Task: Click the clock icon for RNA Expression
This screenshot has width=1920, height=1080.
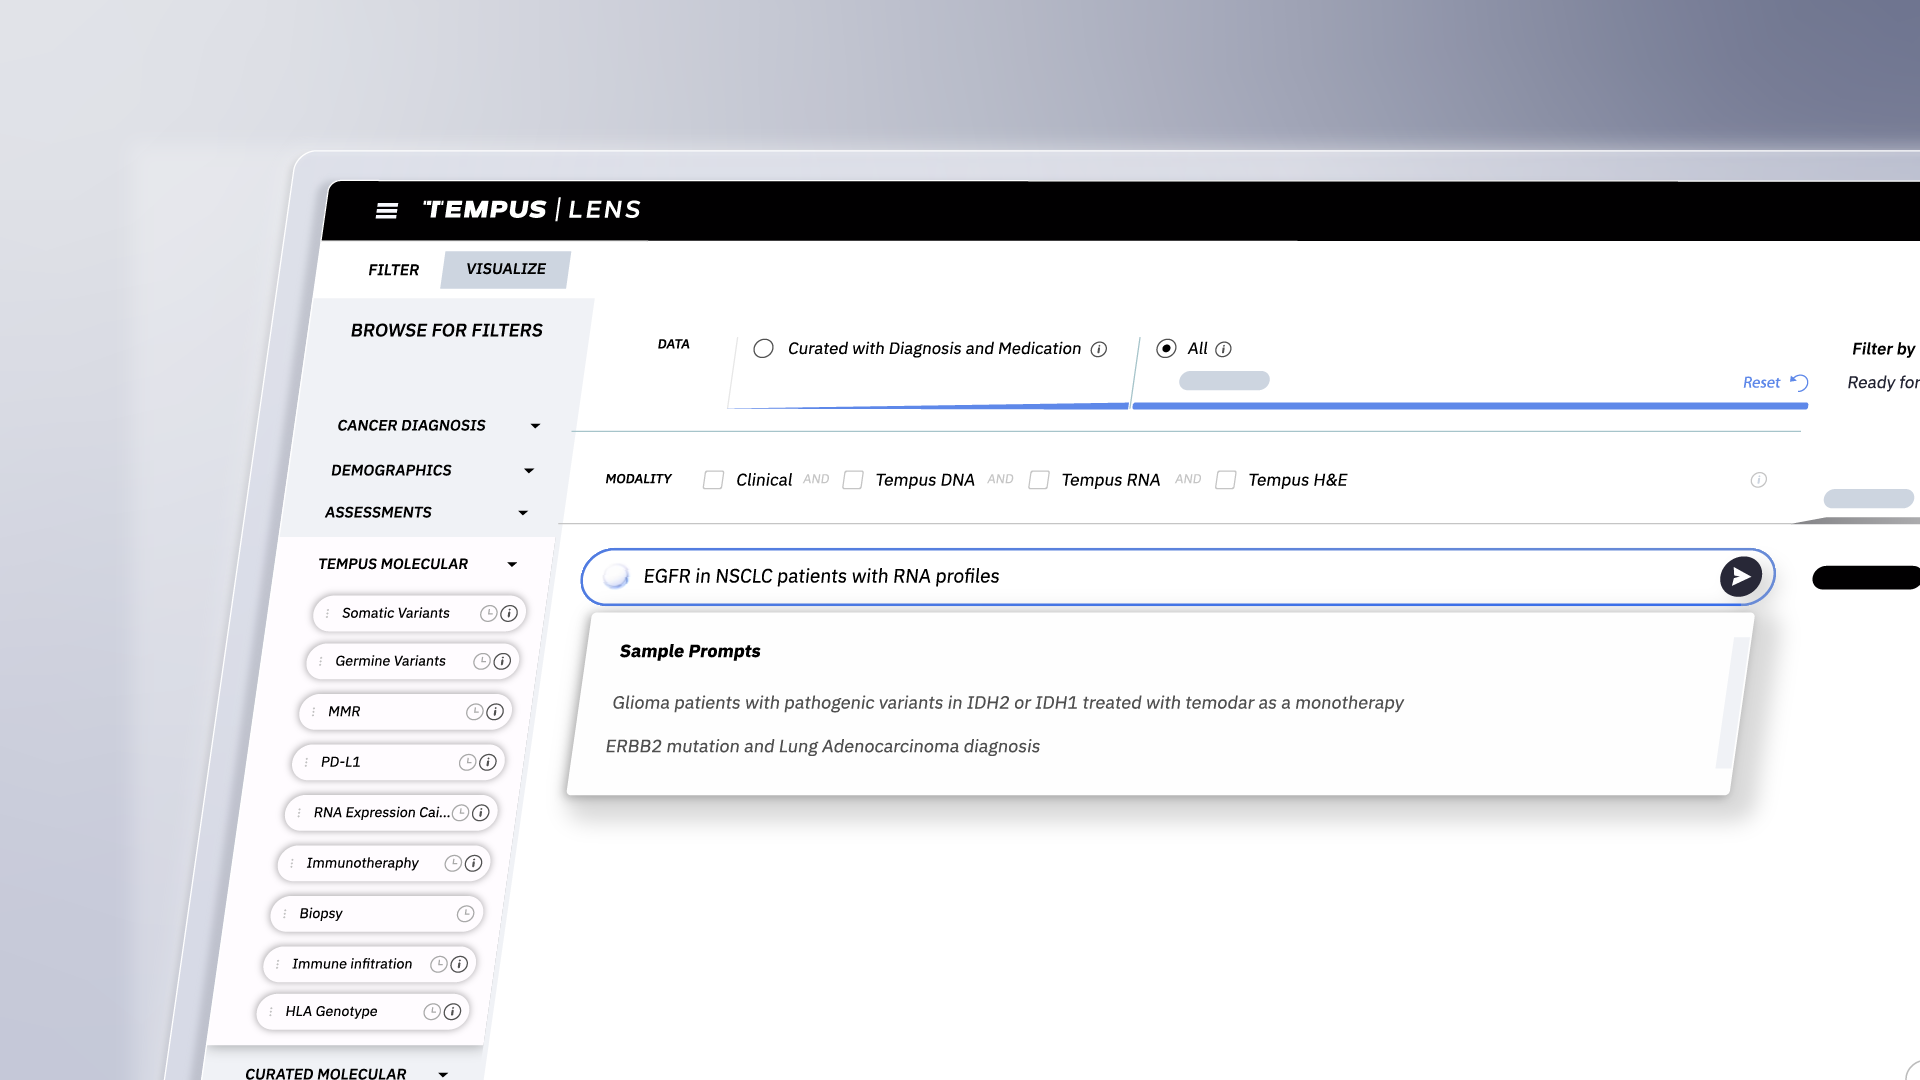Action: point(460,813)
